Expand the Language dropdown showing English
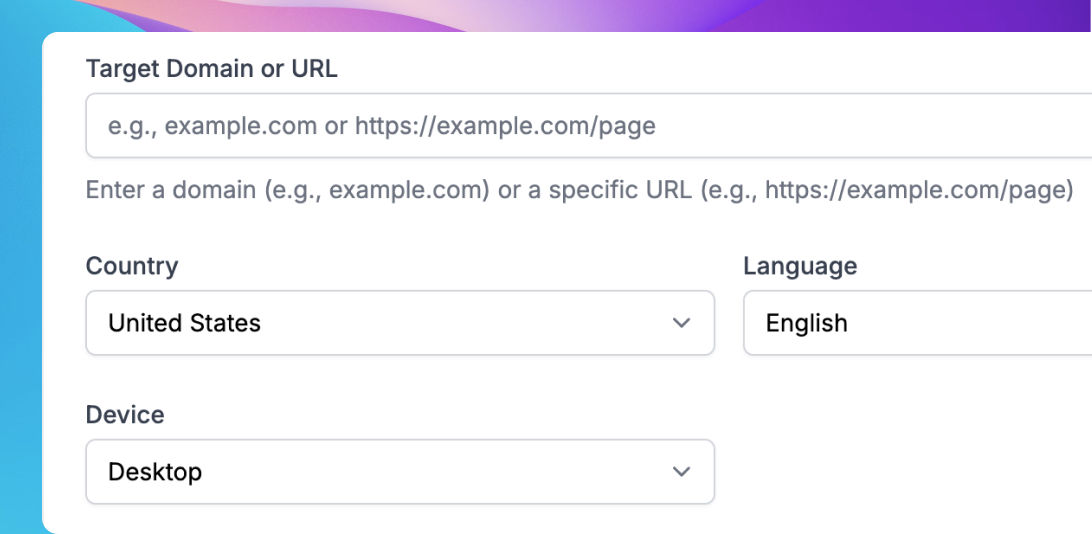This screenshot has width=1092, height=534. tap(917, 323)
